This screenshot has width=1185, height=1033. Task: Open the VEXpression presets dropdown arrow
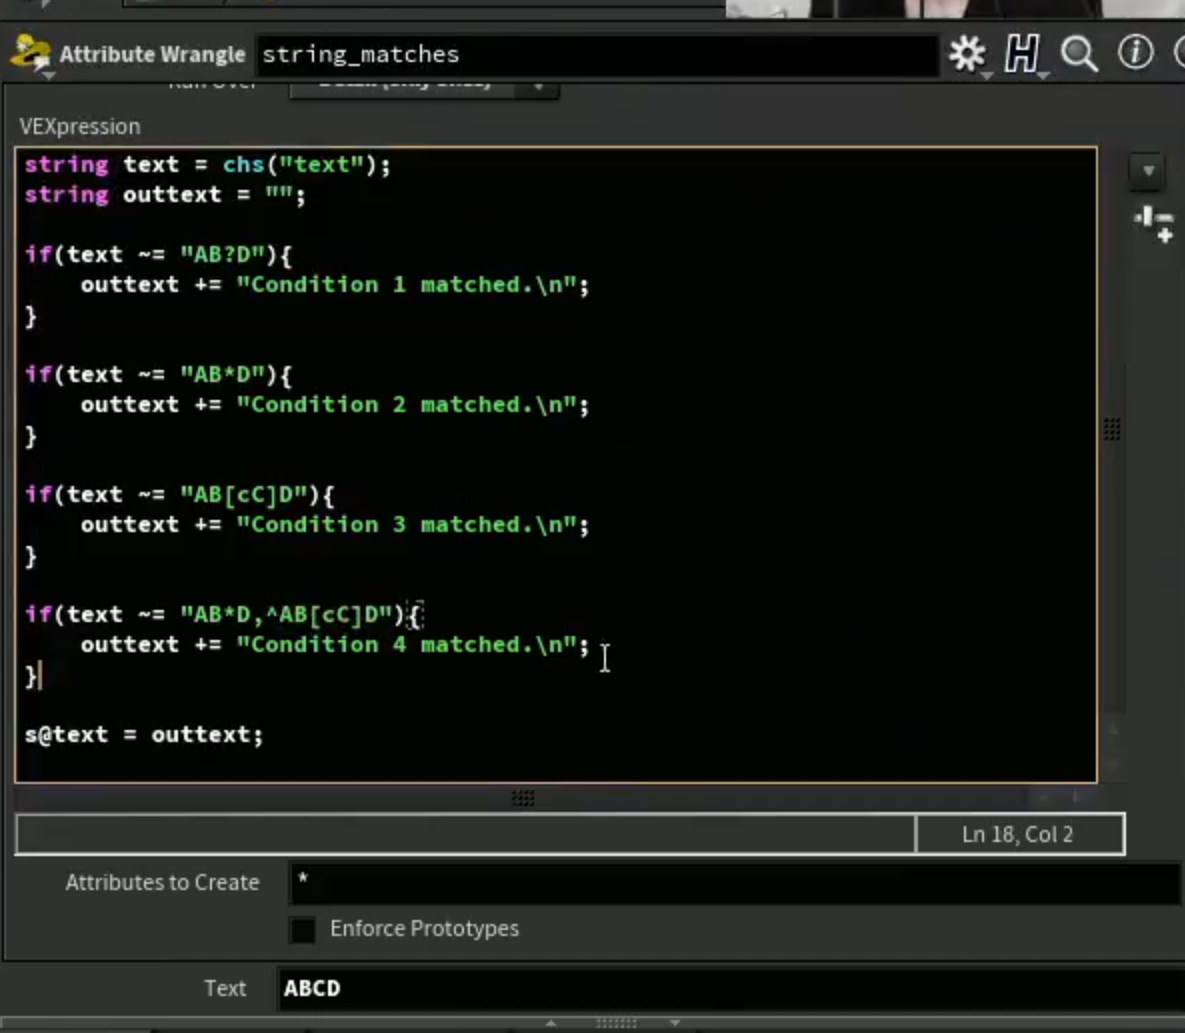(x=1148, y=172)
